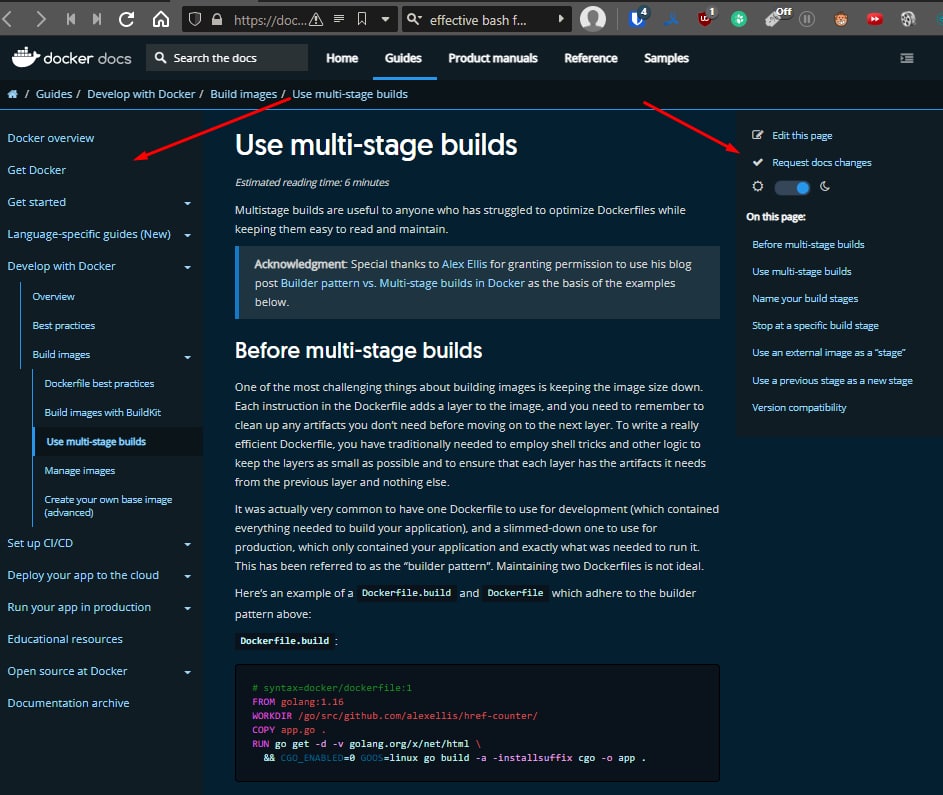Click the green round extension icon

click(739, 19)
